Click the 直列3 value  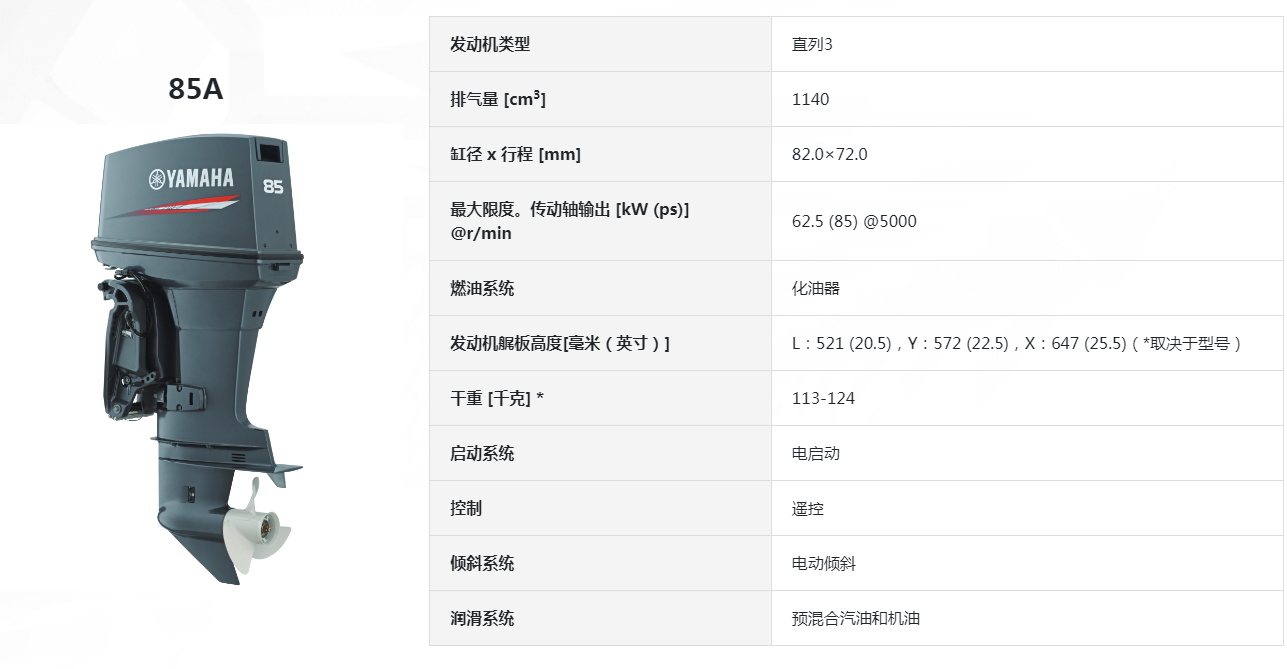[x=812, y=44]
